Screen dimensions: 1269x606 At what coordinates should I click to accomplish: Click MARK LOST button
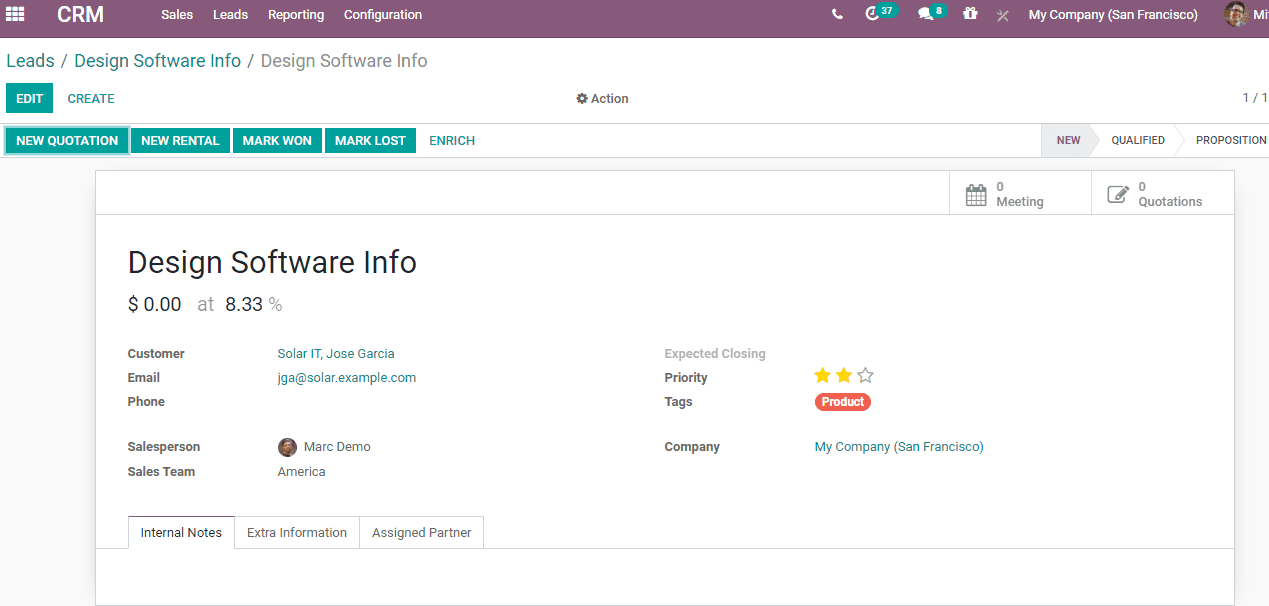tap(370, 141)
